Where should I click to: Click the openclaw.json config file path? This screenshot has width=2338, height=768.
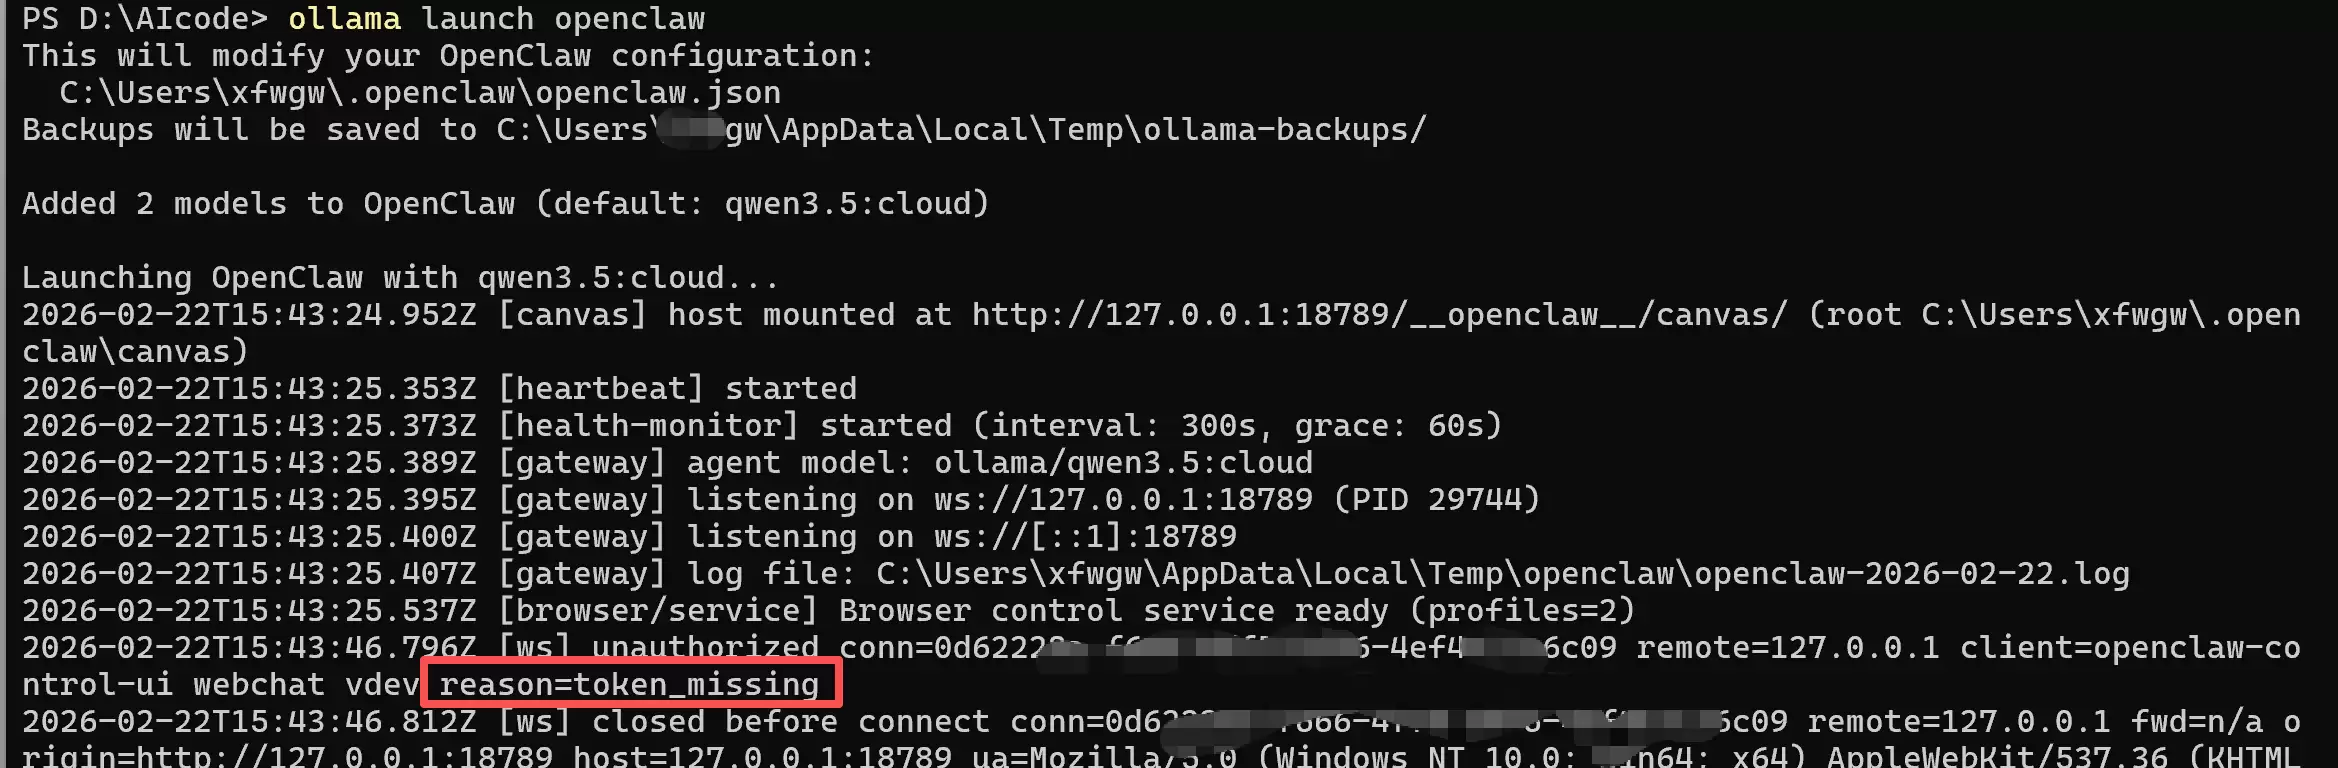[419, 93]
